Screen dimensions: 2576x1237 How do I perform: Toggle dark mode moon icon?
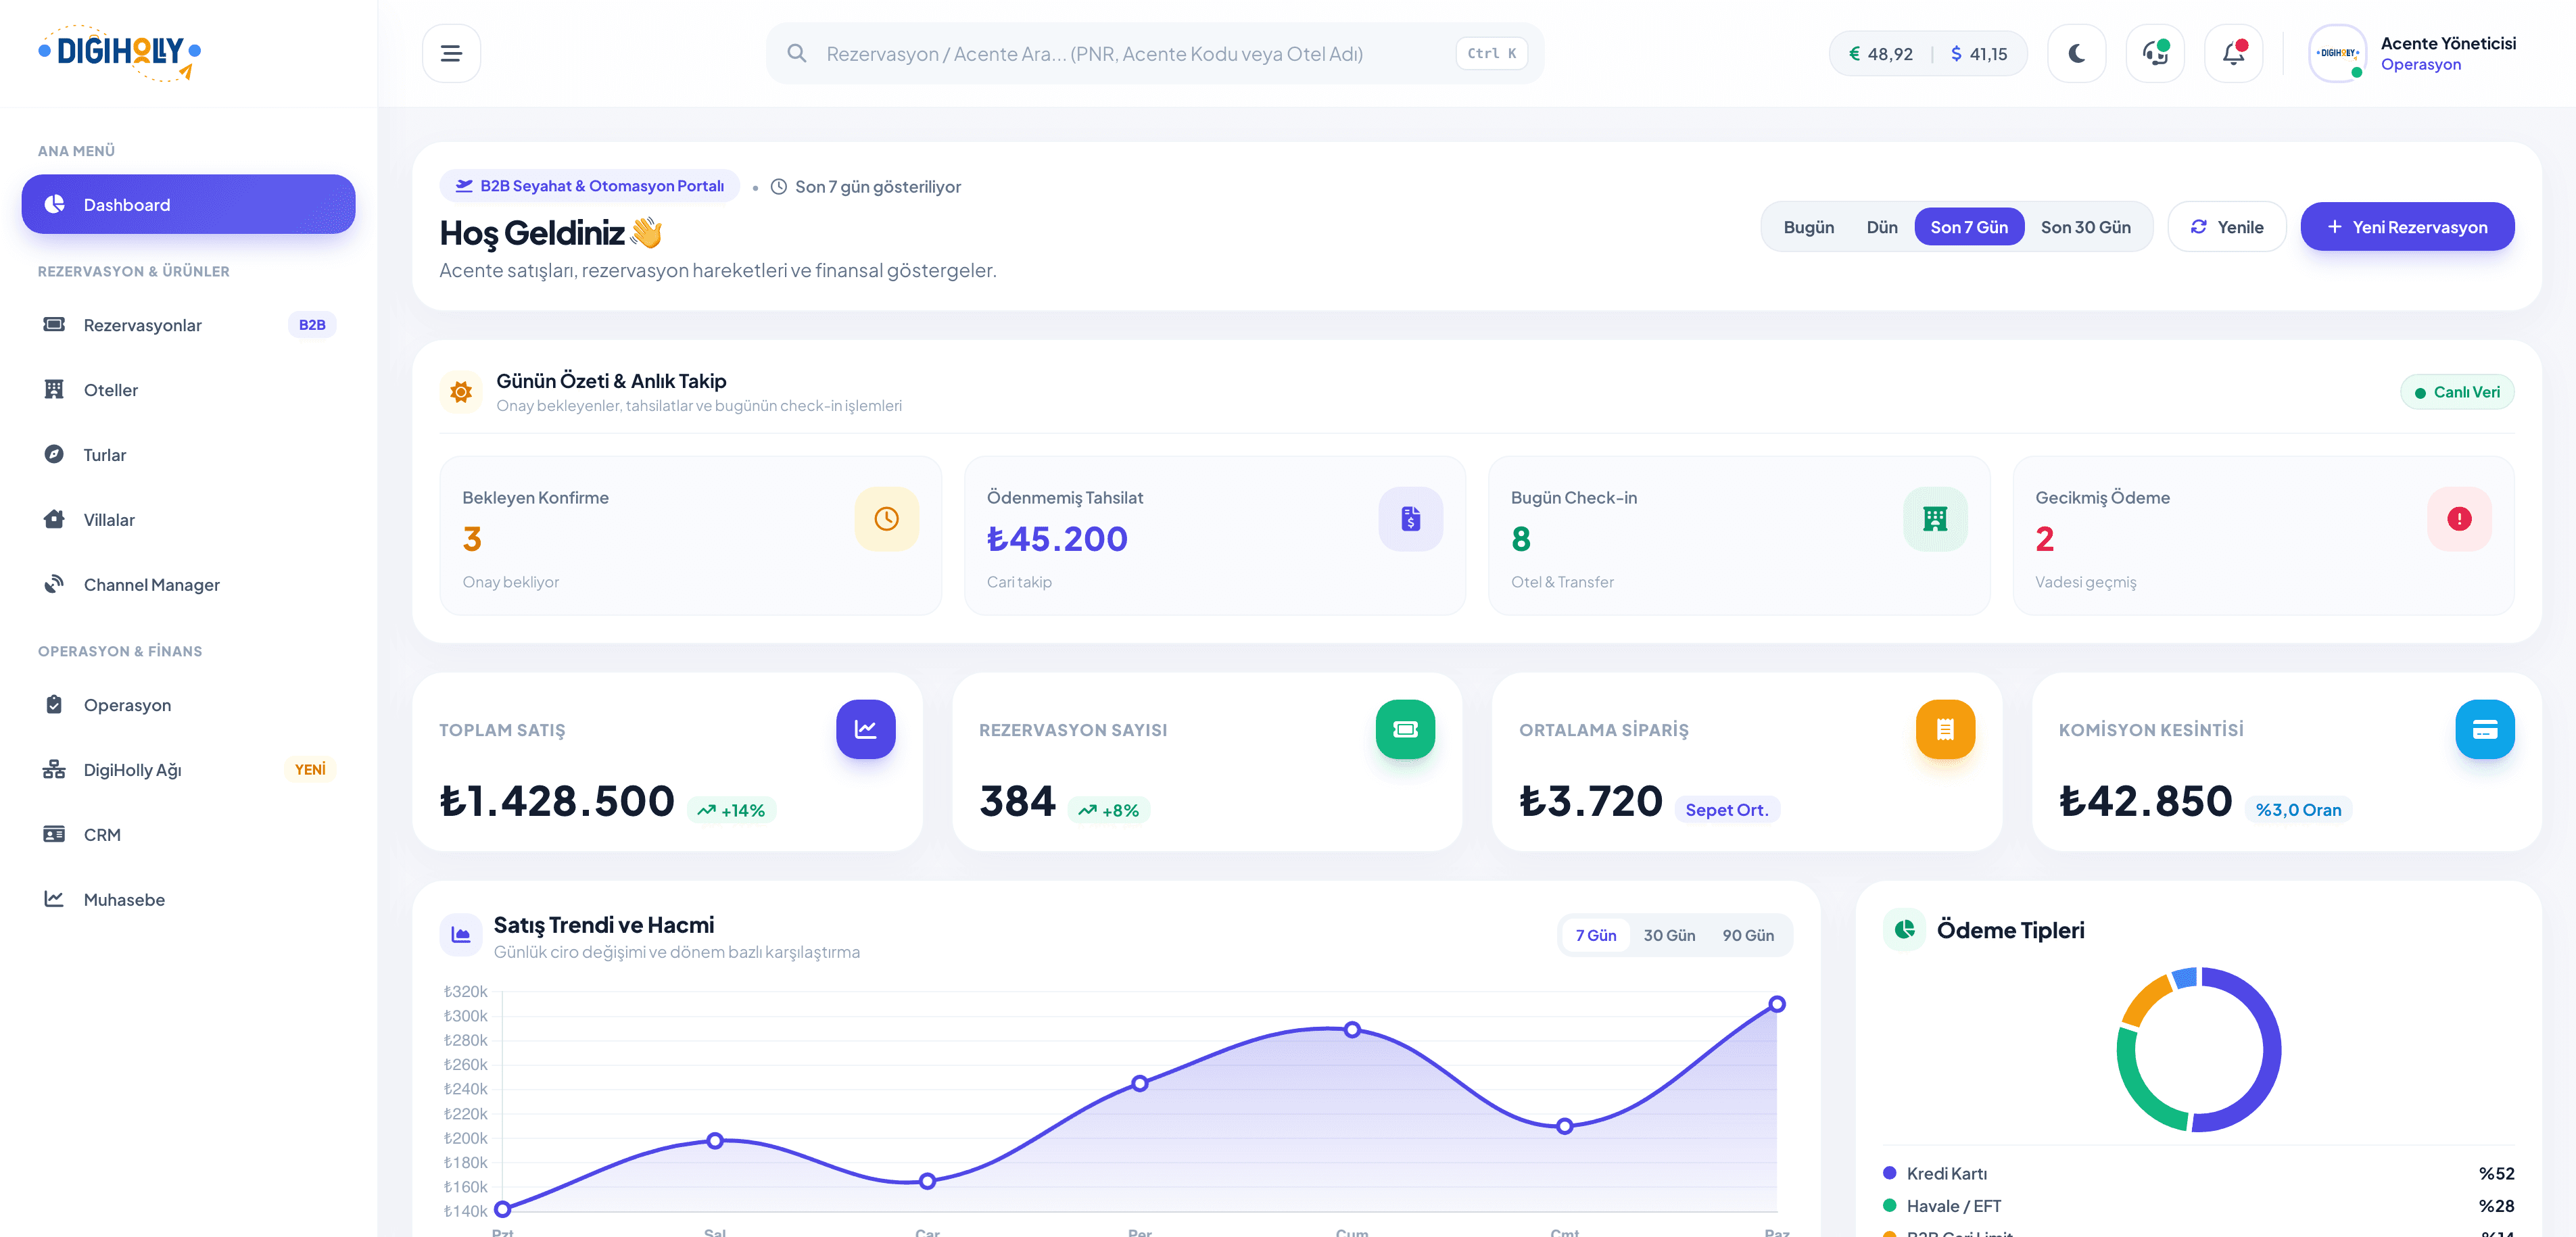(2077, 53)
